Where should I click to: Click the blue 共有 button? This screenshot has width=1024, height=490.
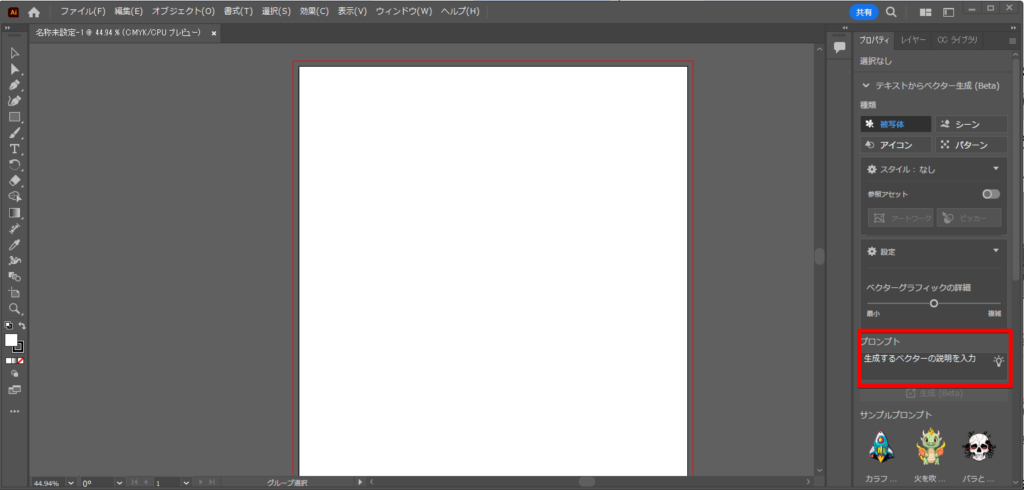(x=864, y=12)
